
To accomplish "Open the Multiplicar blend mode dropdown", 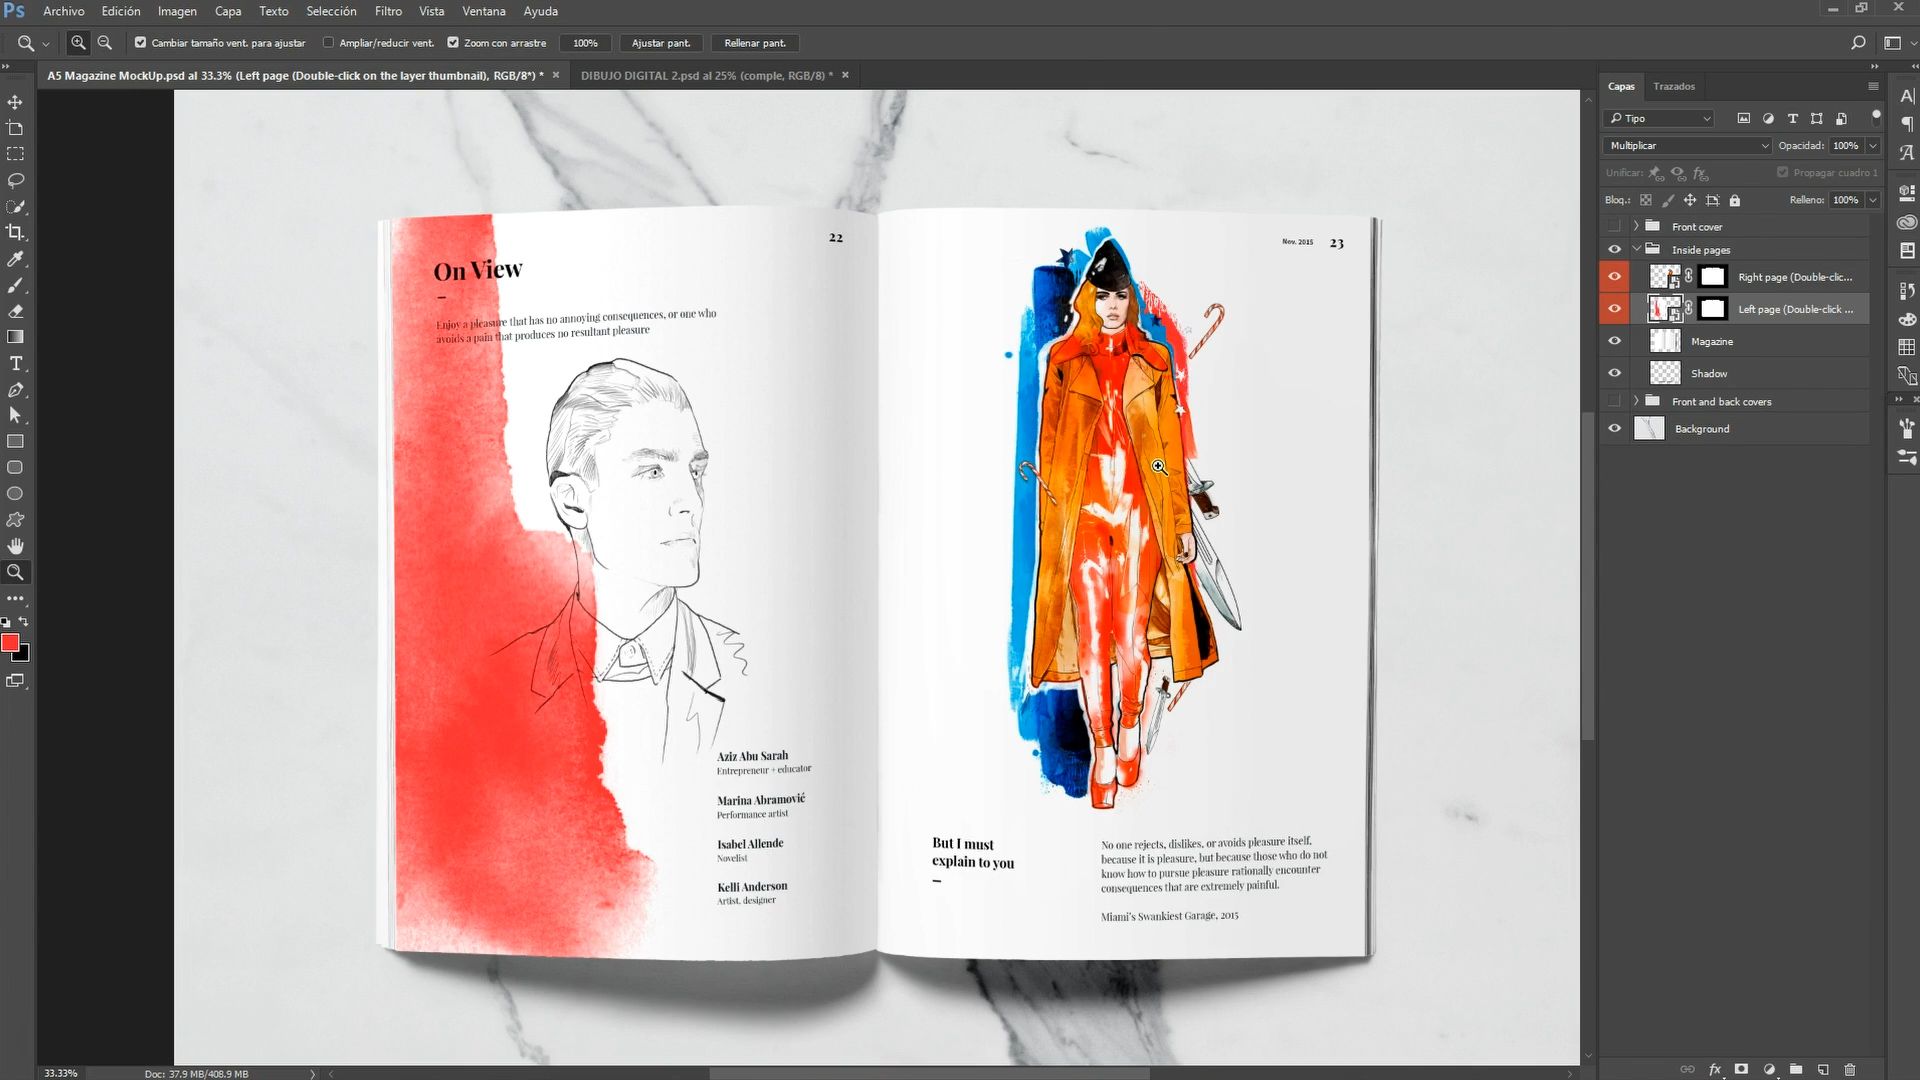I will tap(1688, 146).
